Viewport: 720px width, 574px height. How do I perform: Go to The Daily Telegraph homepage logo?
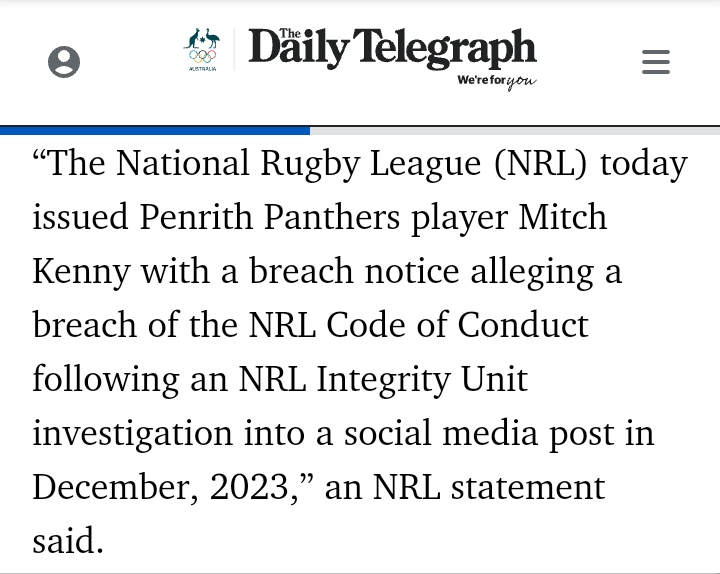392,49
